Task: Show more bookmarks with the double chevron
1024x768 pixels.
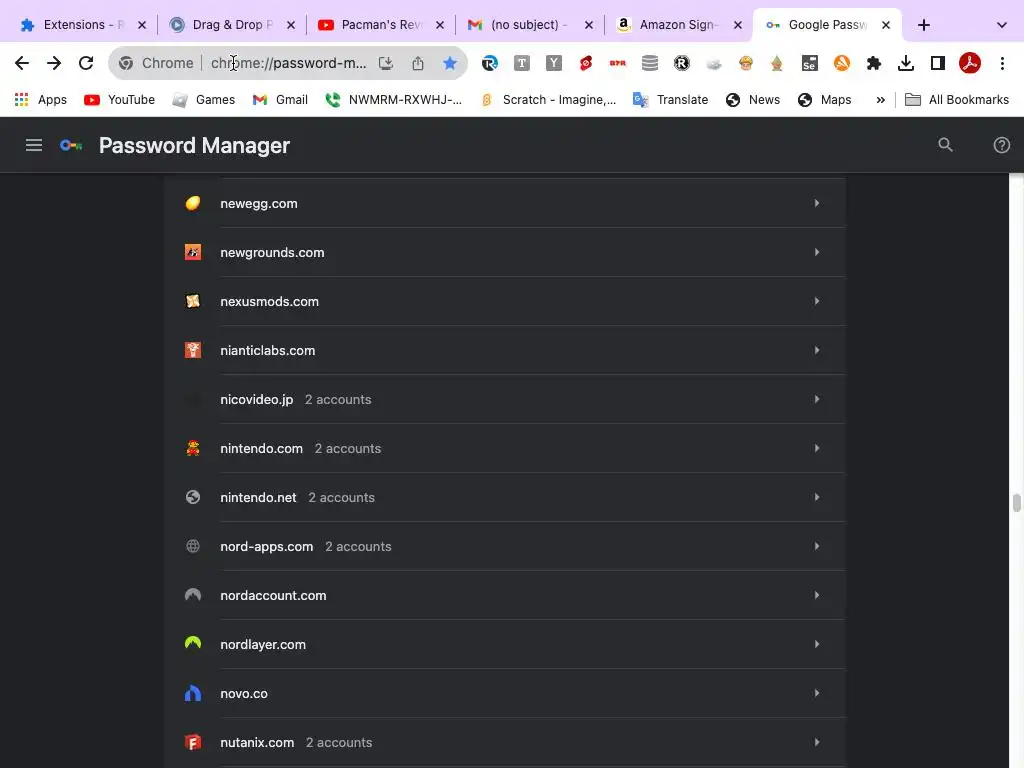Action: pyautogui.click(x=880, y=99)
